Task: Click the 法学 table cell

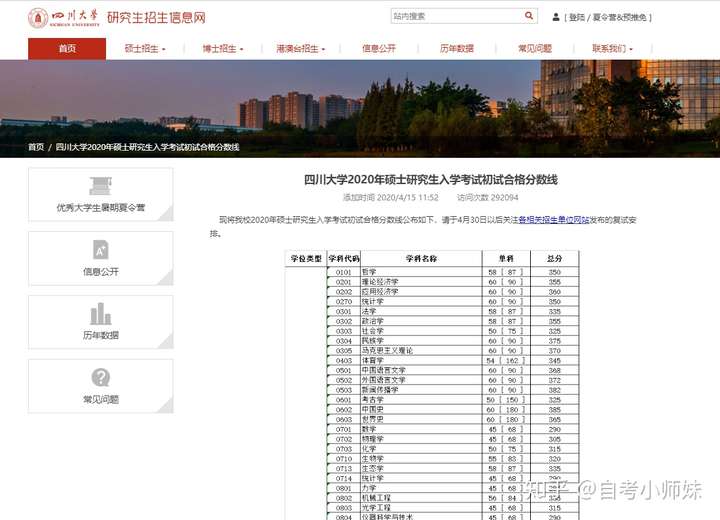Action: coord(421,311)
